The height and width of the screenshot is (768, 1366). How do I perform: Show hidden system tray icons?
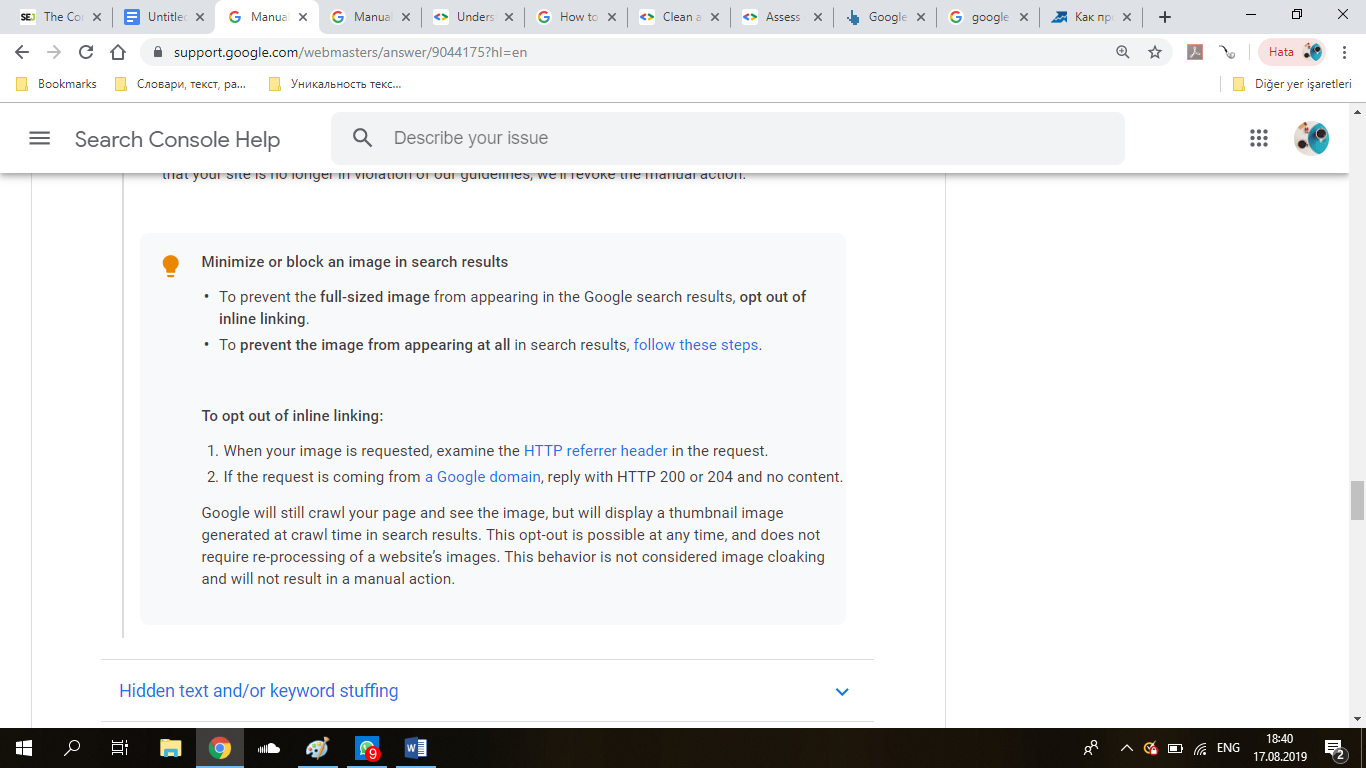1126,748
